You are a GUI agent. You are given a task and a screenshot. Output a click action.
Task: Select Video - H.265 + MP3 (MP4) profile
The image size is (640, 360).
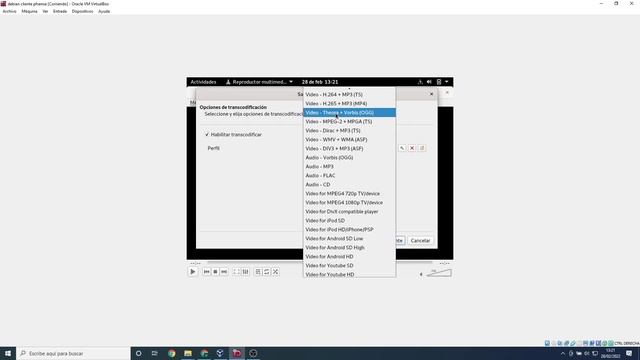pyautogui.click(x=349, y=104)
